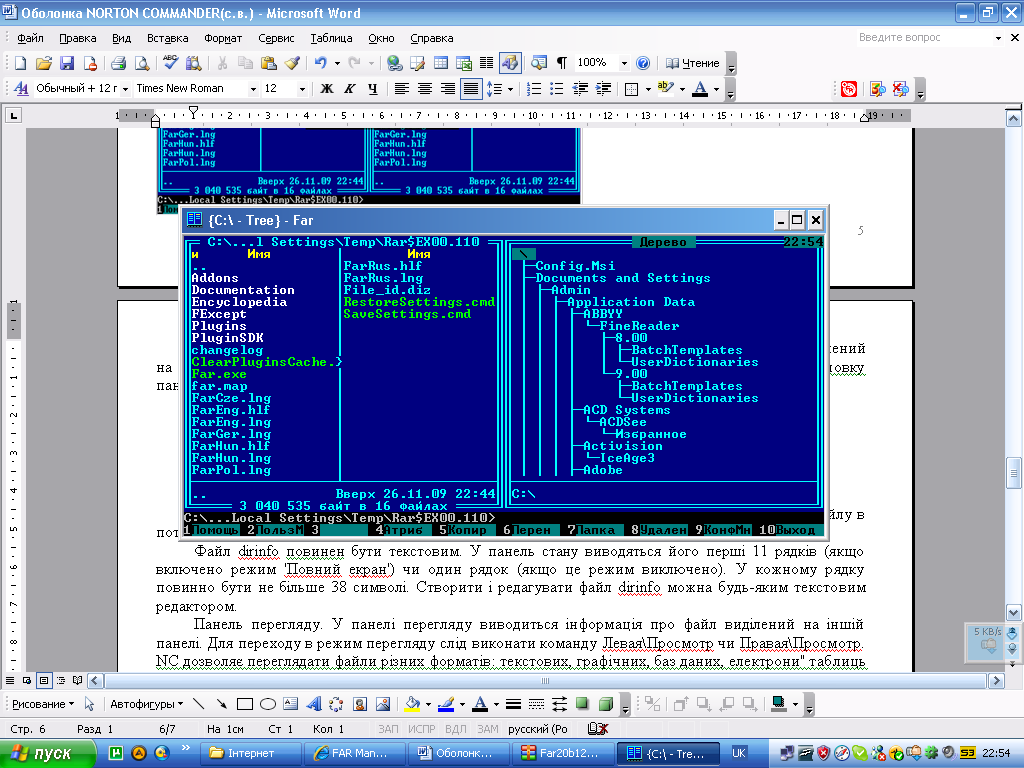Image resolution: width=1024 pixels, height=768 pixels.
Task: Open the Автофигуры dropdown menu
Action: (146, 704)
